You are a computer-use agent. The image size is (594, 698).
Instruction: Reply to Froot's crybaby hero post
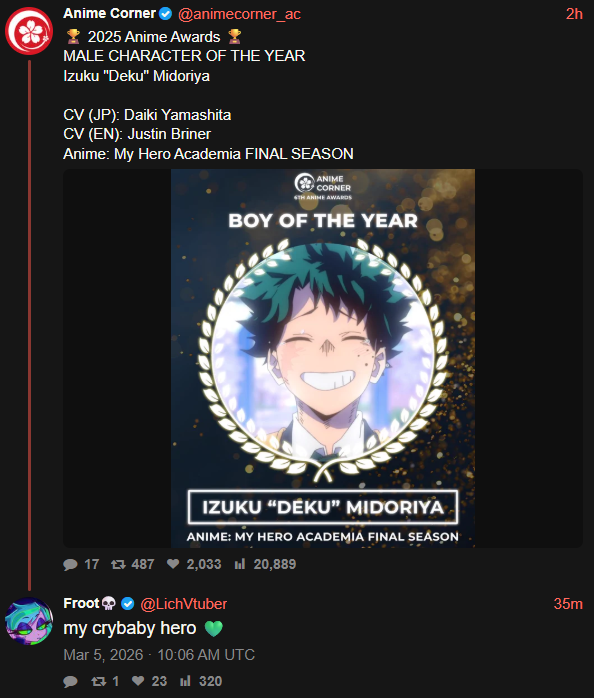click(70, 681)
